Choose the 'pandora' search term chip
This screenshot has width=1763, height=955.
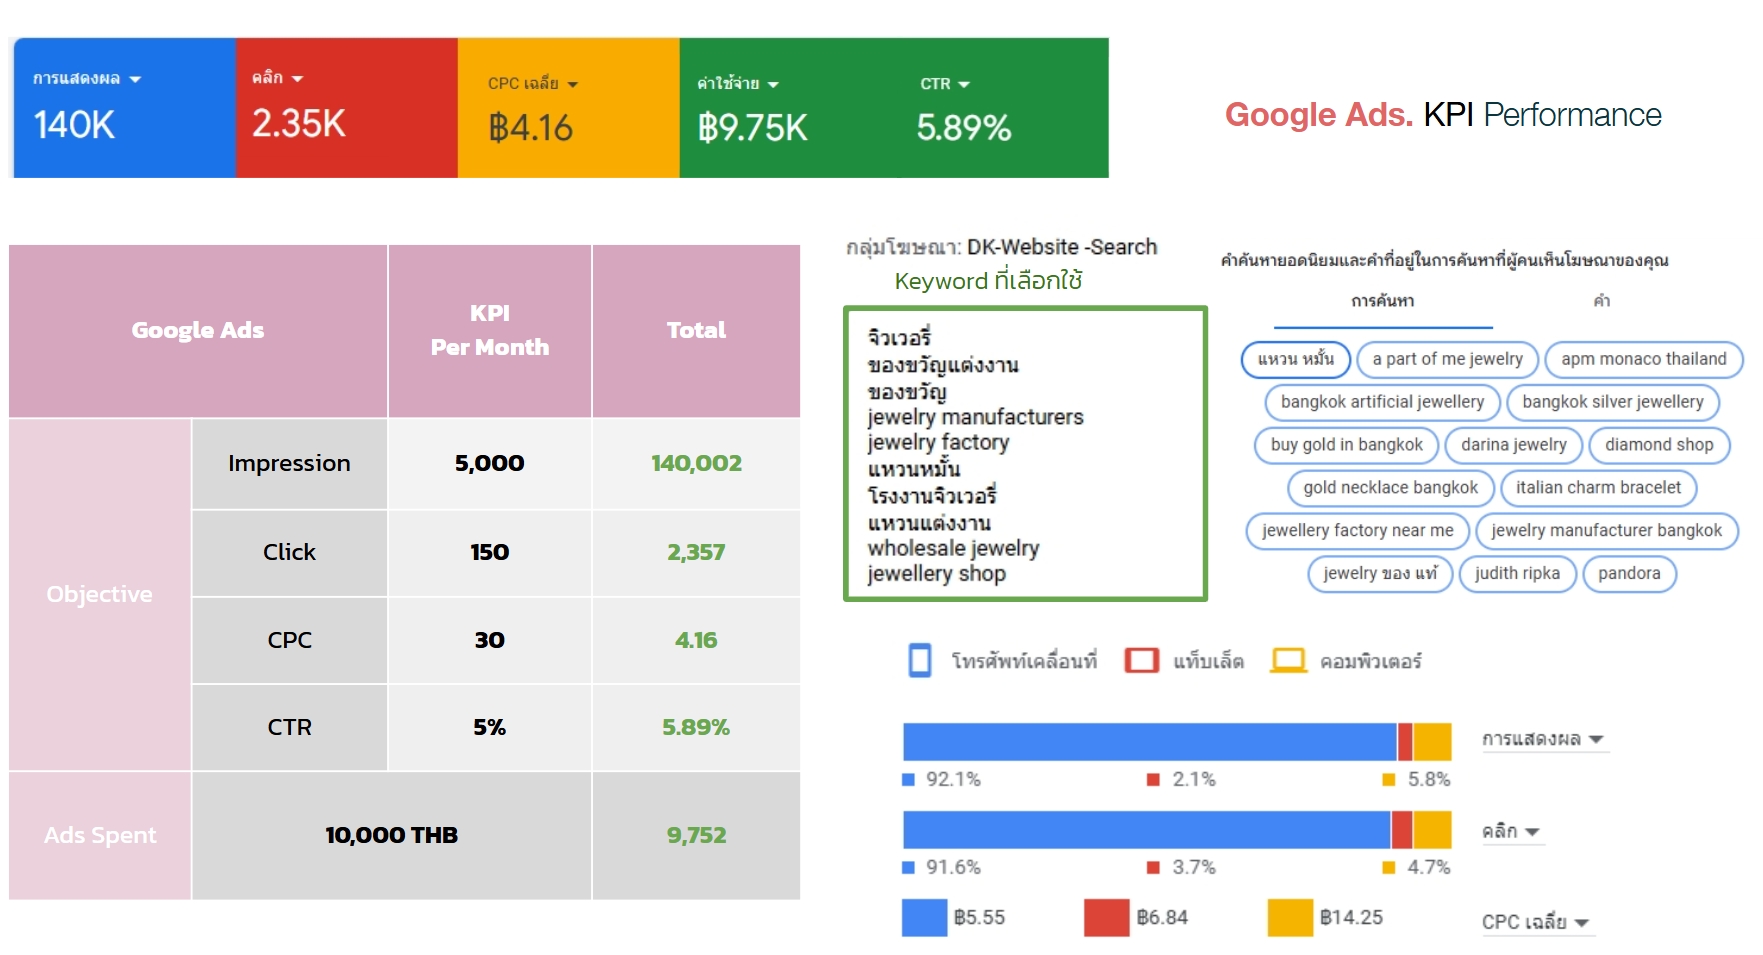(1628, 574)
